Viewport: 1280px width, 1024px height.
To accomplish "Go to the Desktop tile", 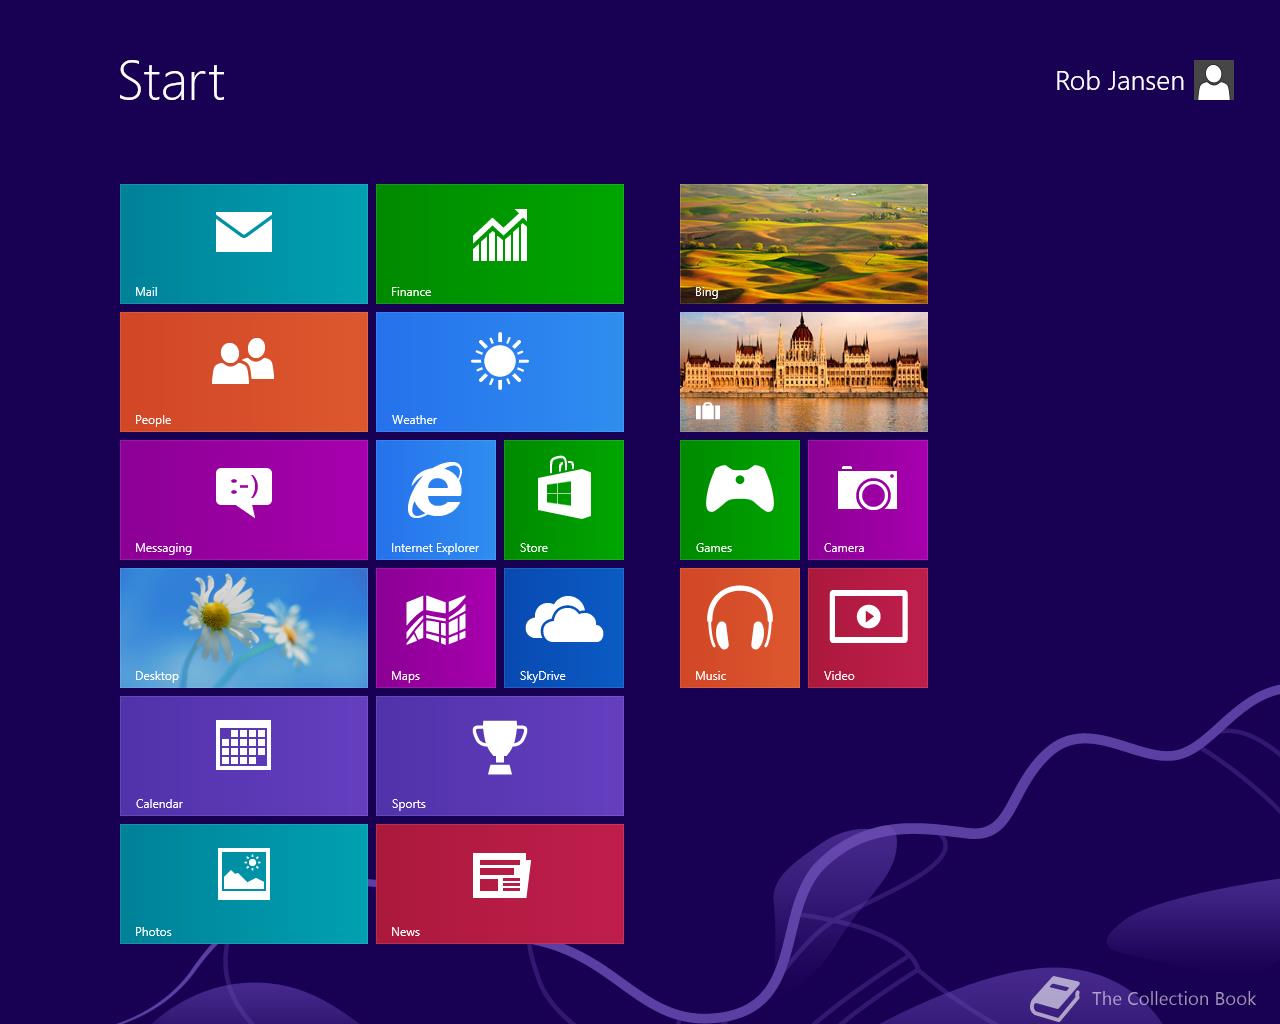I will tap(244, 628).
